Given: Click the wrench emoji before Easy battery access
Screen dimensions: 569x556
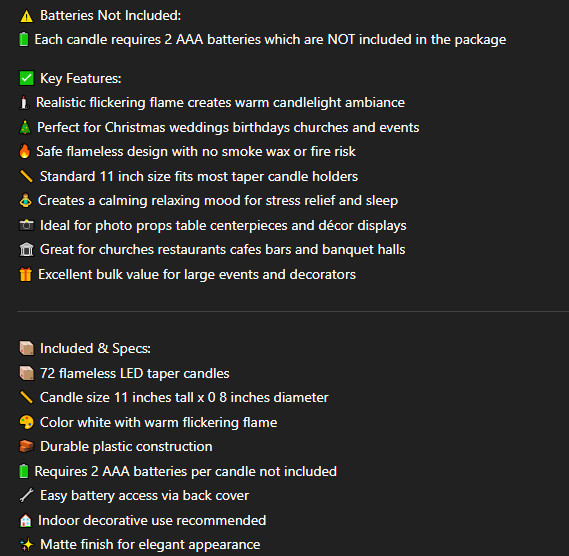Looking at the screenshot, I should 26,495.
